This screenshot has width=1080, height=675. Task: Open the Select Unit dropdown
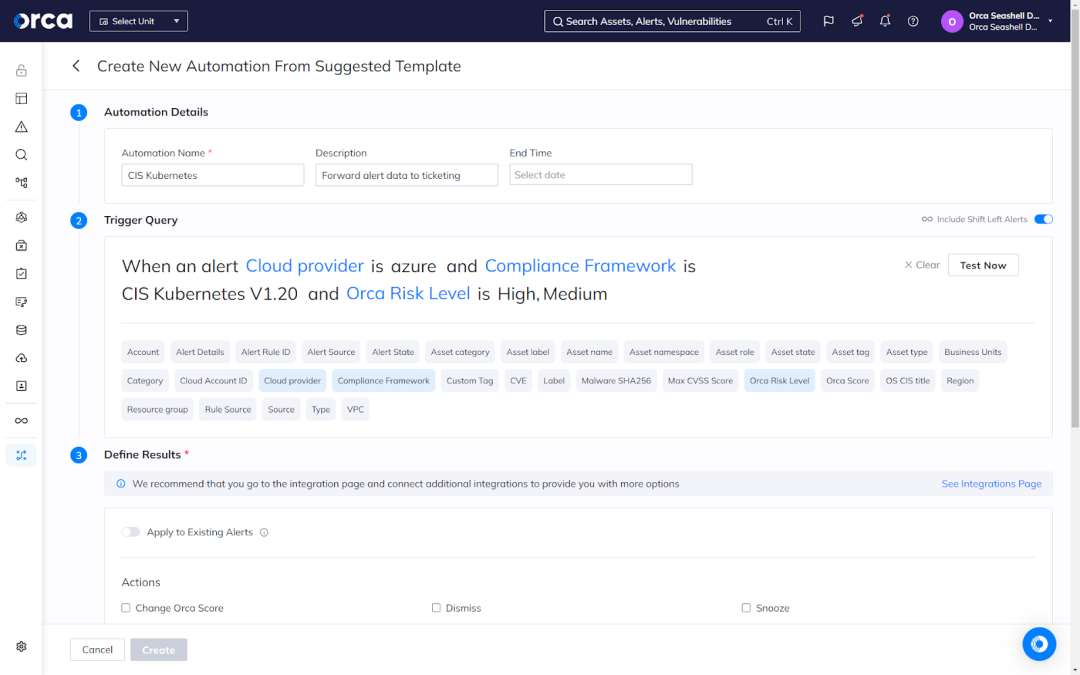tap(138, 21)
